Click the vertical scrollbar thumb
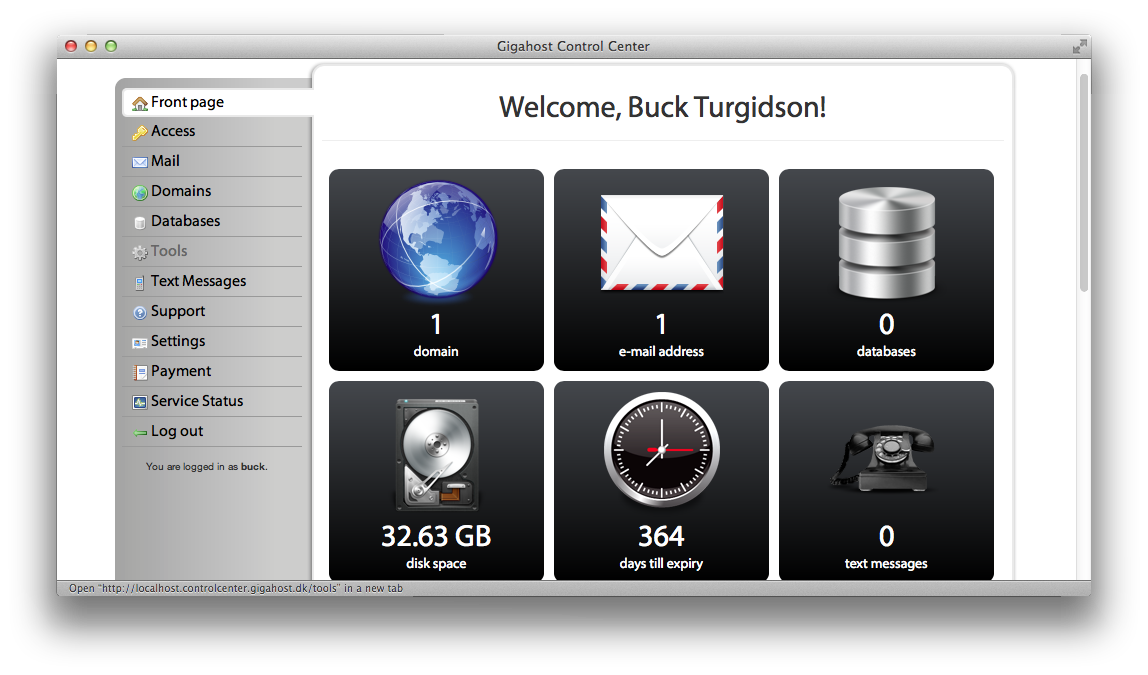Screen dimensions: 1148x675 (x=1084, y=183)
